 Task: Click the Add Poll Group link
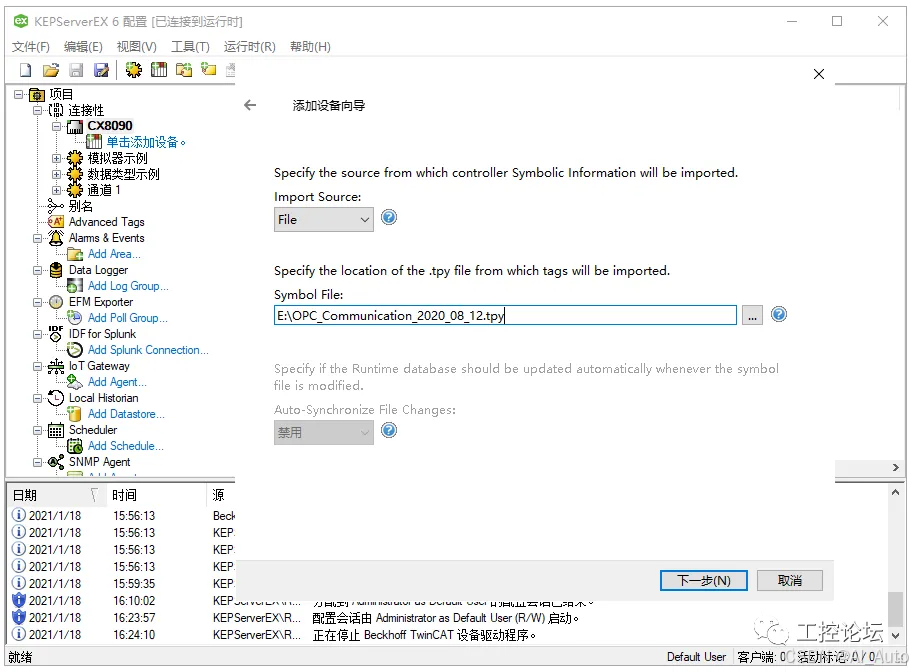(128, 318)
